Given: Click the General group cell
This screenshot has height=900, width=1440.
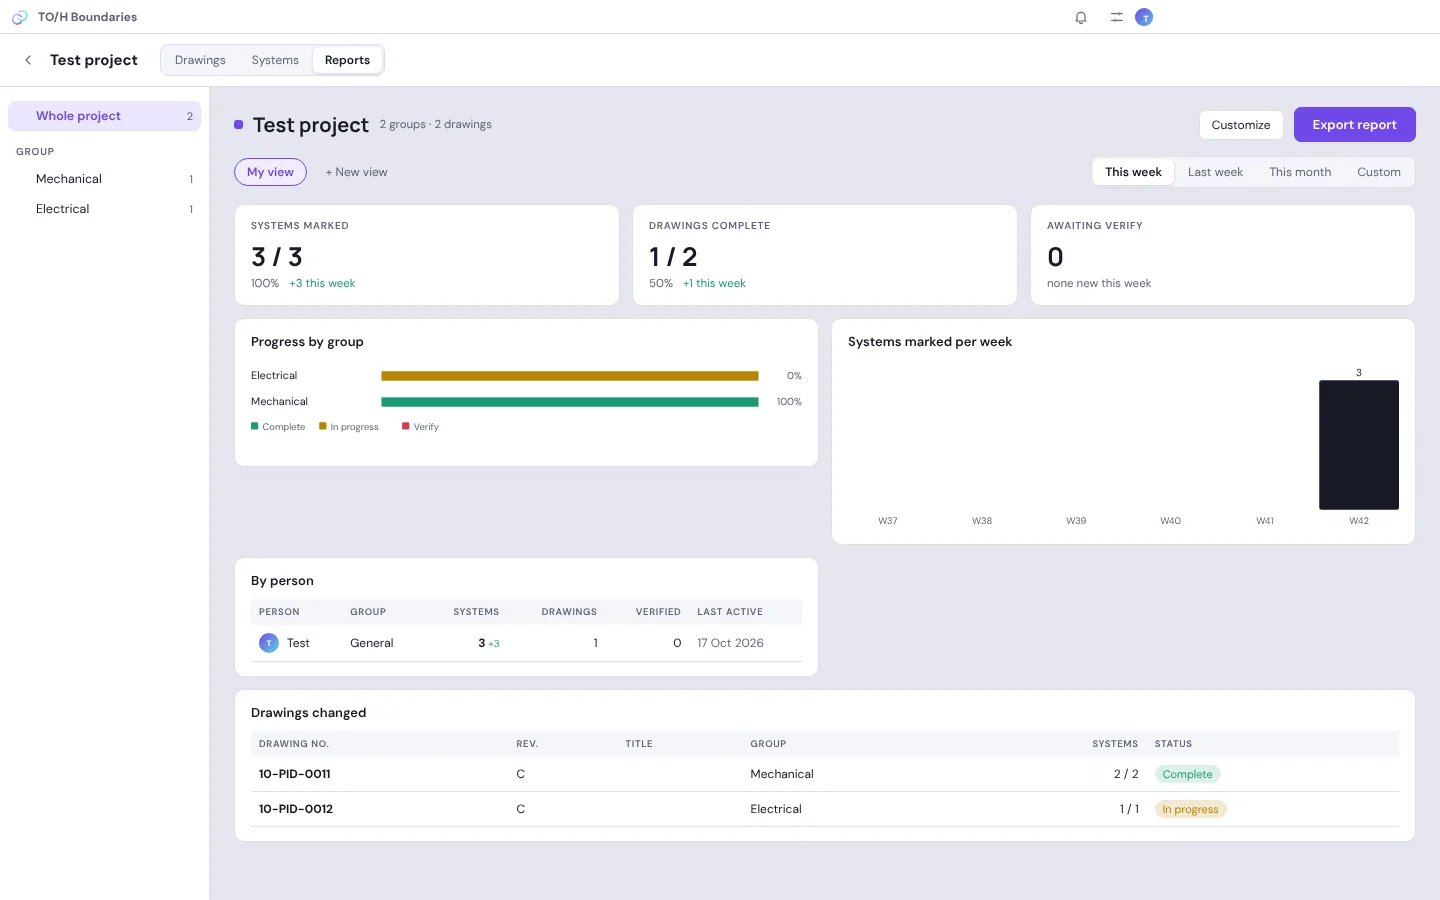Looking at the screenshot, I should tap(372, 643).
